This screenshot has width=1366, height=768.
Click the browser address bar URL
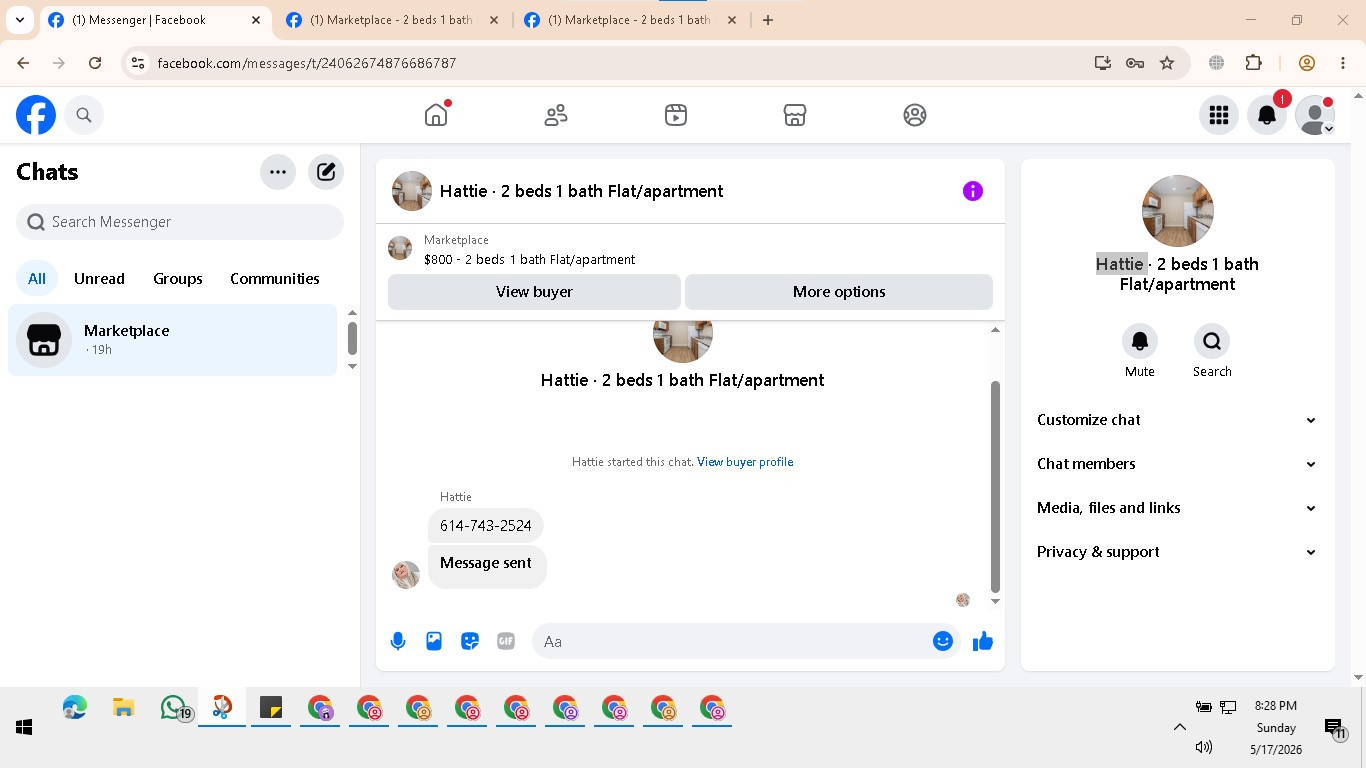point(306,63)
